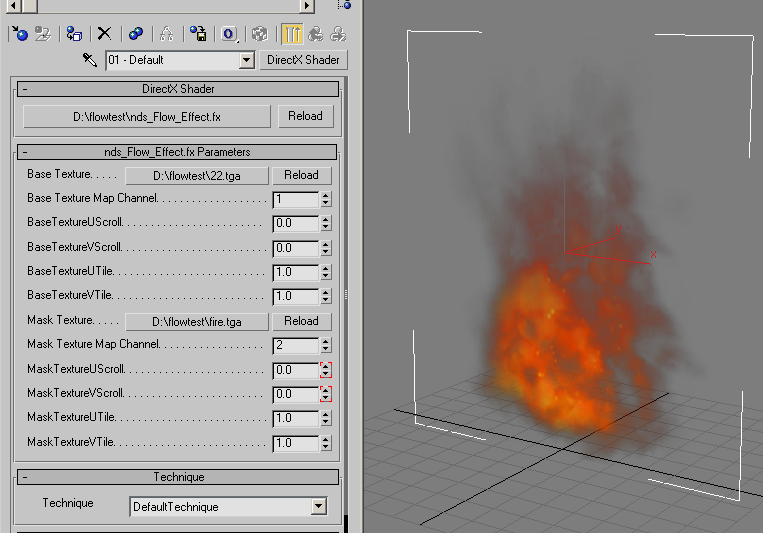
Task: Click the sample slots scrollbar right arrow
Action: 307,5
